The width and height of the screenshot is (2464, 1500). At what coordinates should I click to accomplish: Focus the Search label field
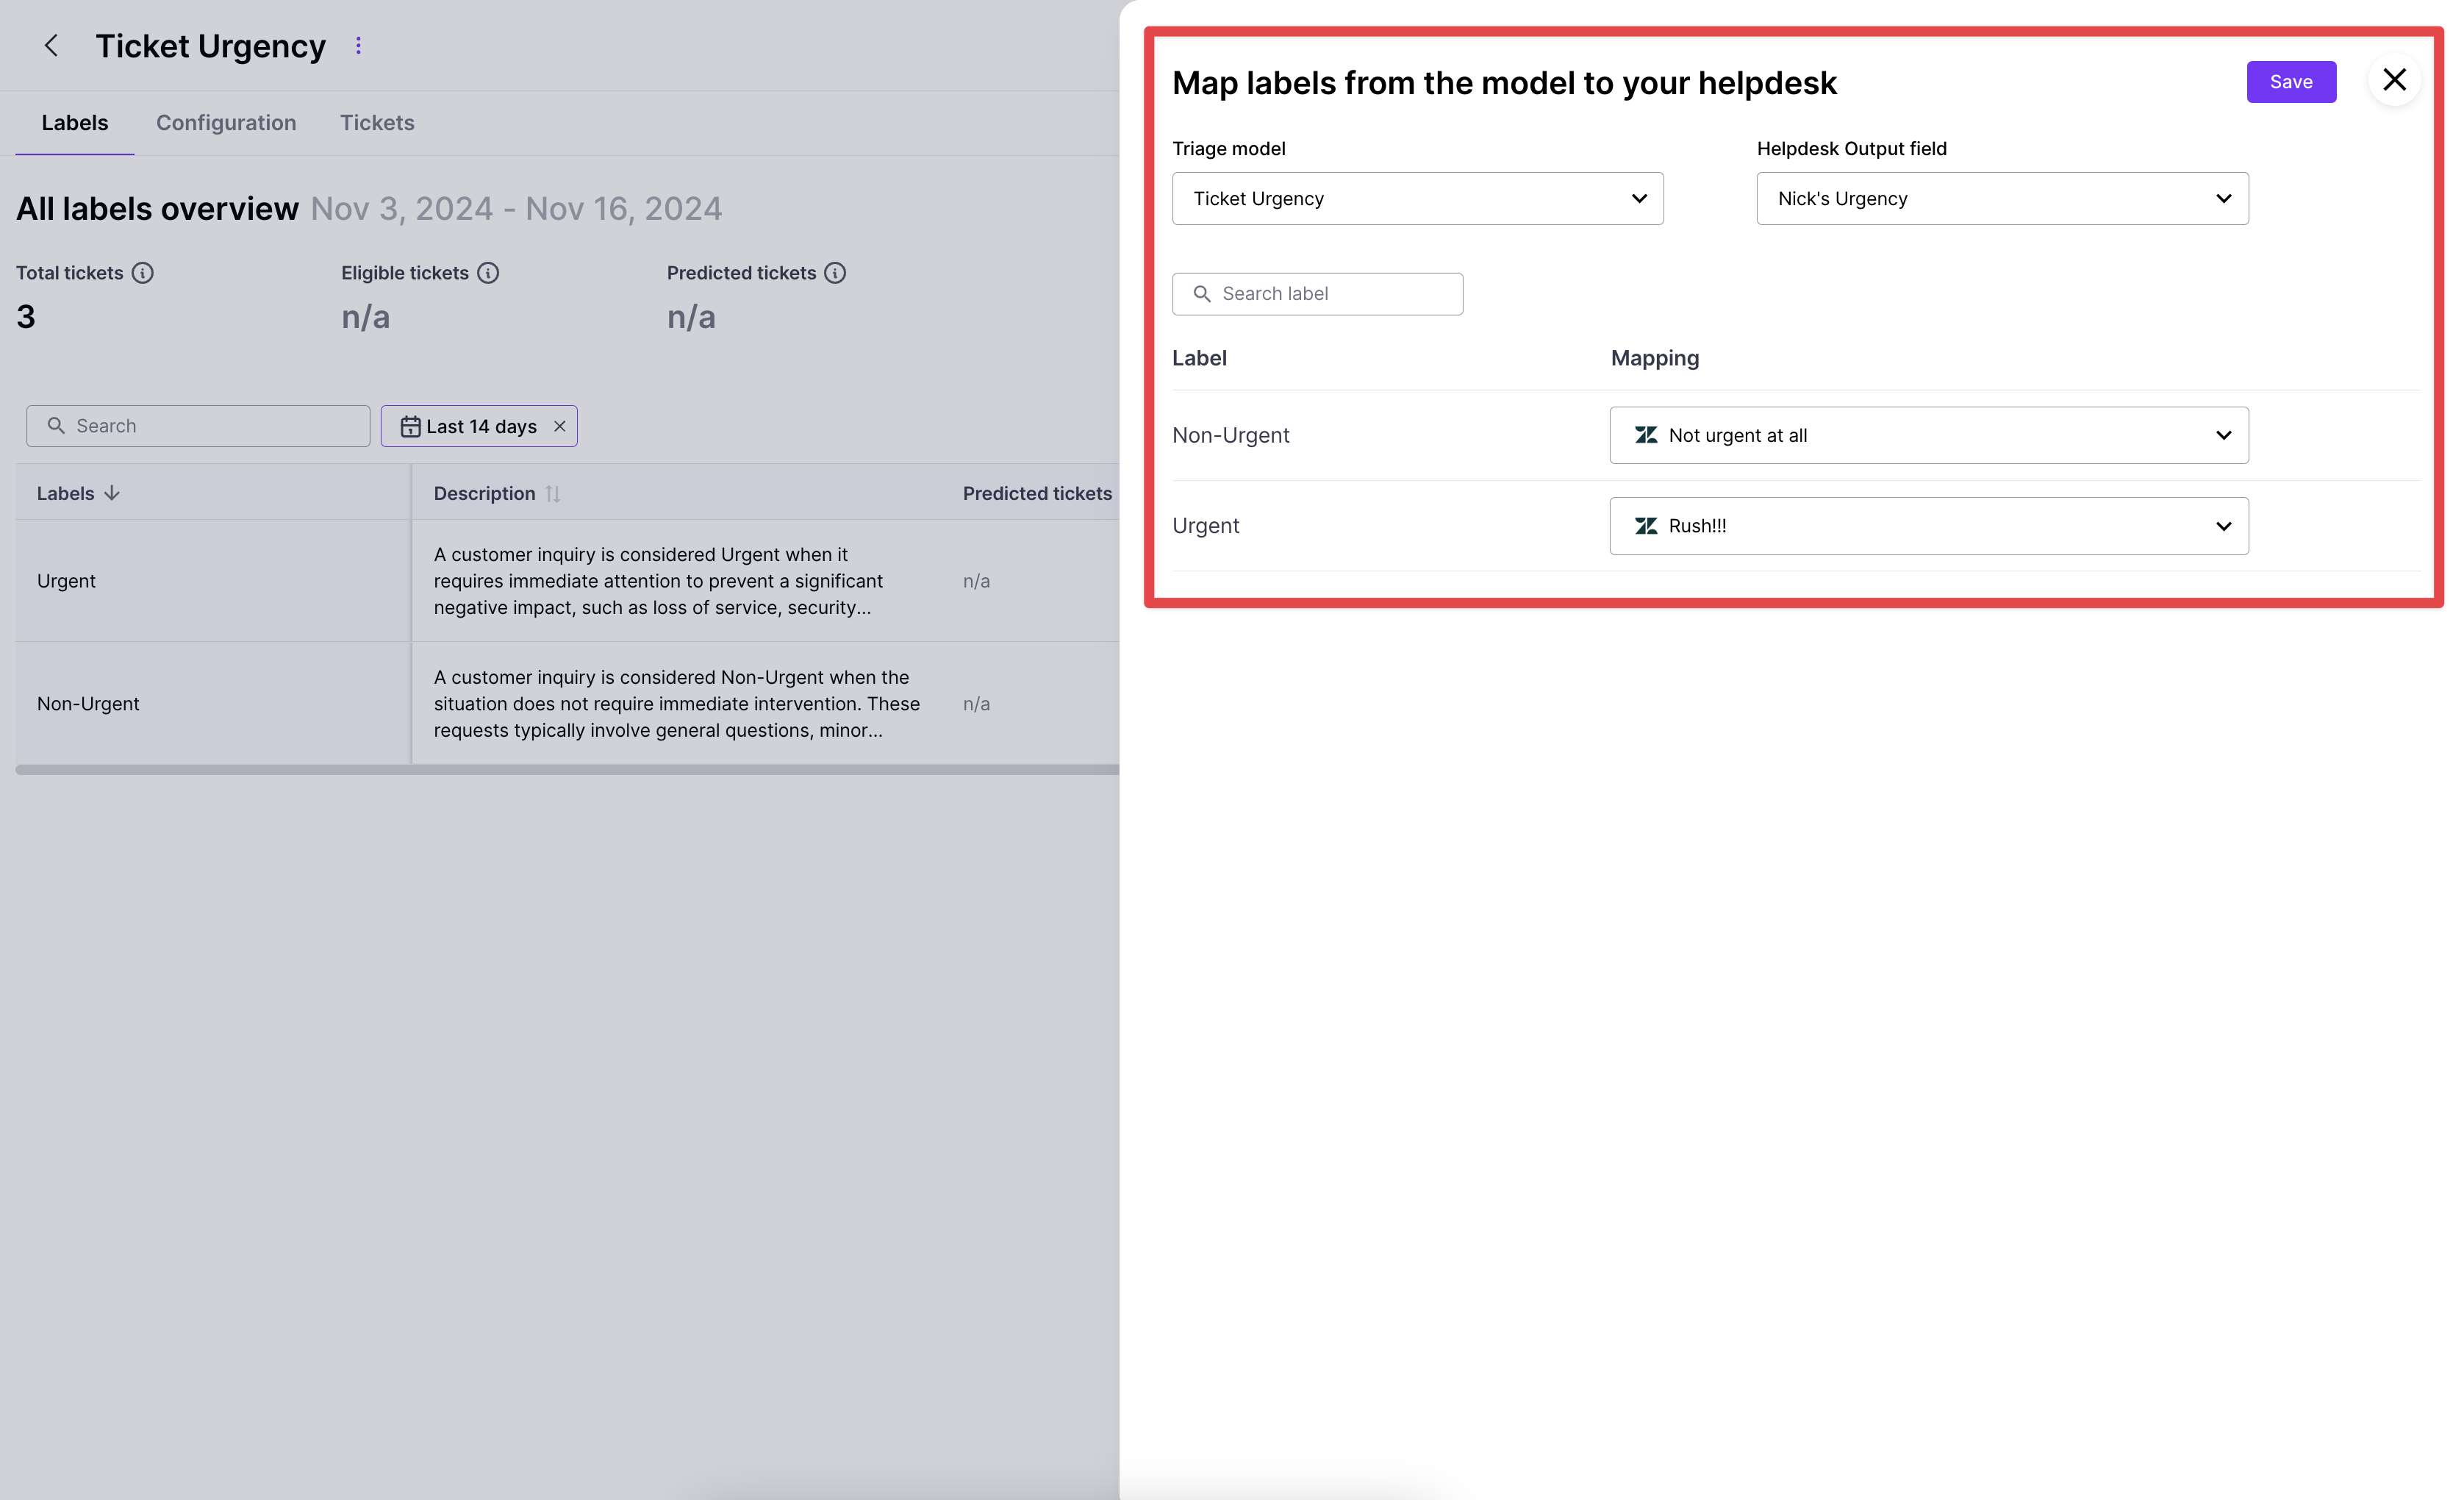[x=1317, y=294]
